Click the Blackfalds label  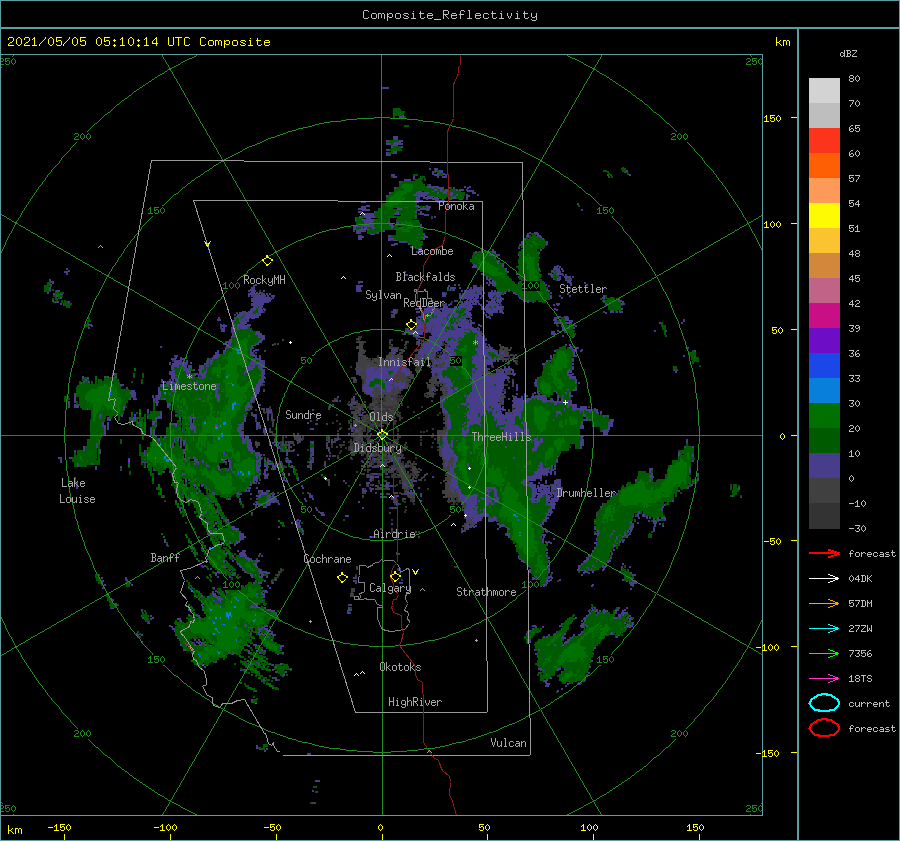coord(425,277)
